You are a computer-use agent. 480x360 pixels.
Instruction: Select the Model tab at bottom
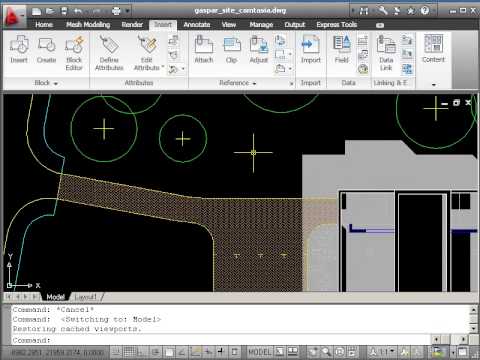[x=55, y=297]
